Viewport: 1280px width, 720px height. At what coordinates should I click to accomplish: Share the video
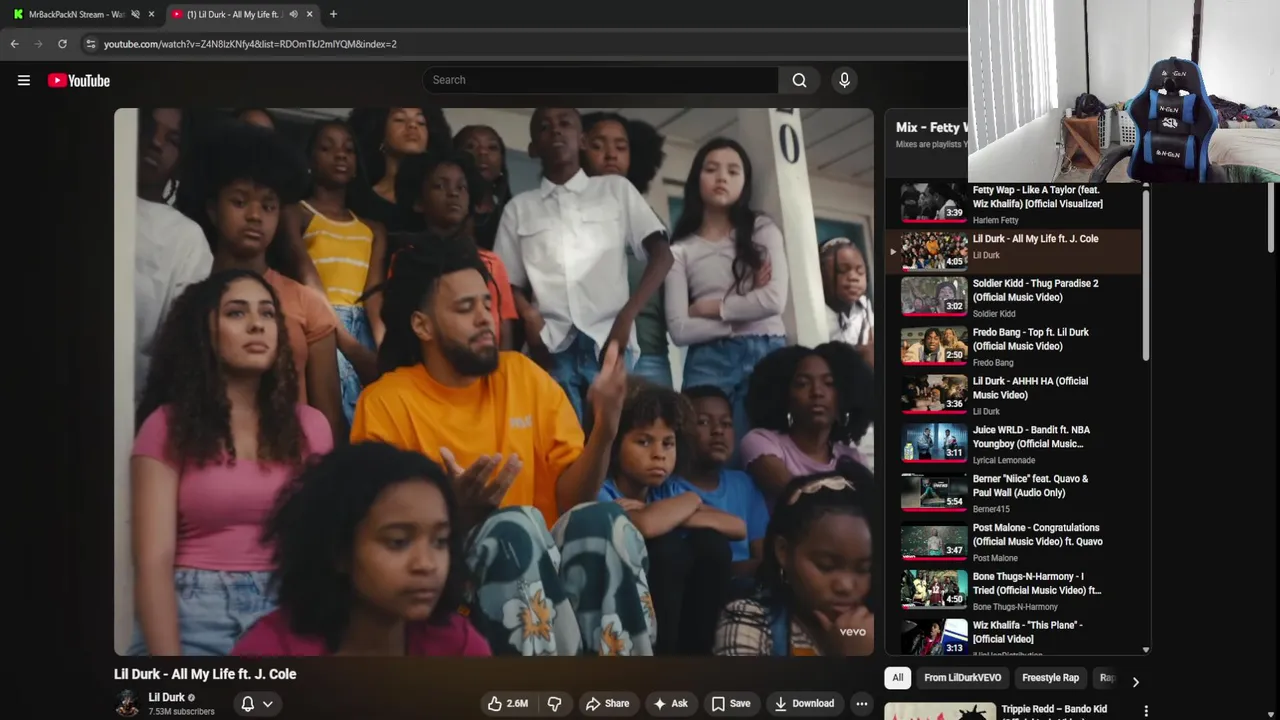[x=607, y=704]
